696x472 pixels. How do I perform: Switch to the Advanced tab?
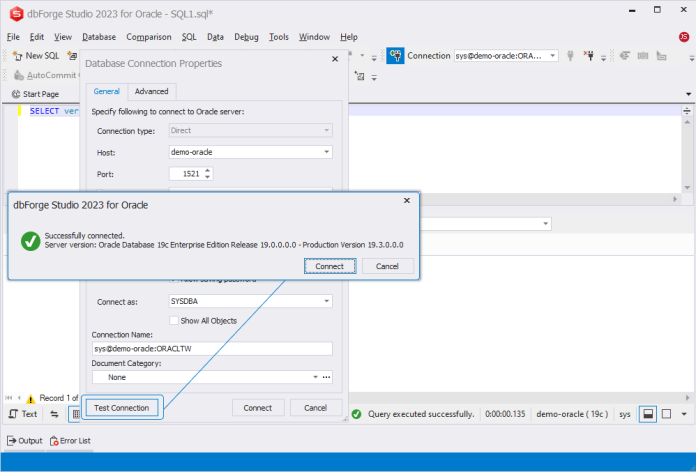152,91
